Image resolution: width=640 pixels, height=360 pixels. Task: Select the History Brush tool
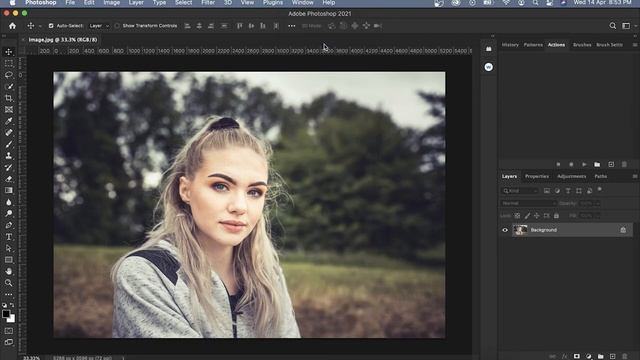(9, 167)
